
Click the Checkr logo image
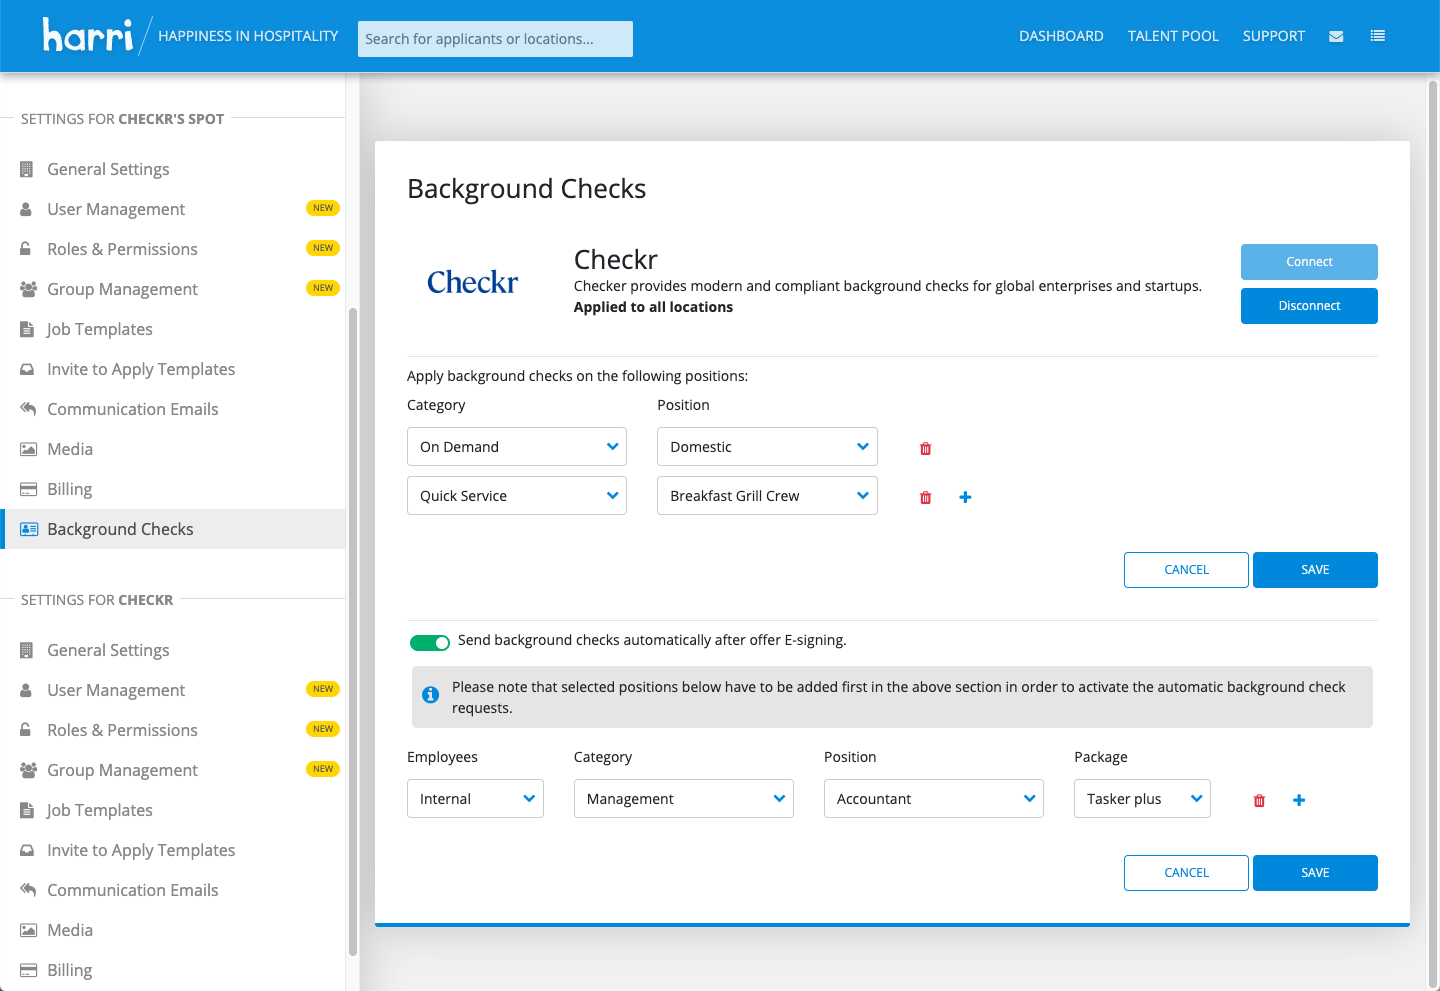(x=473, y=283)
